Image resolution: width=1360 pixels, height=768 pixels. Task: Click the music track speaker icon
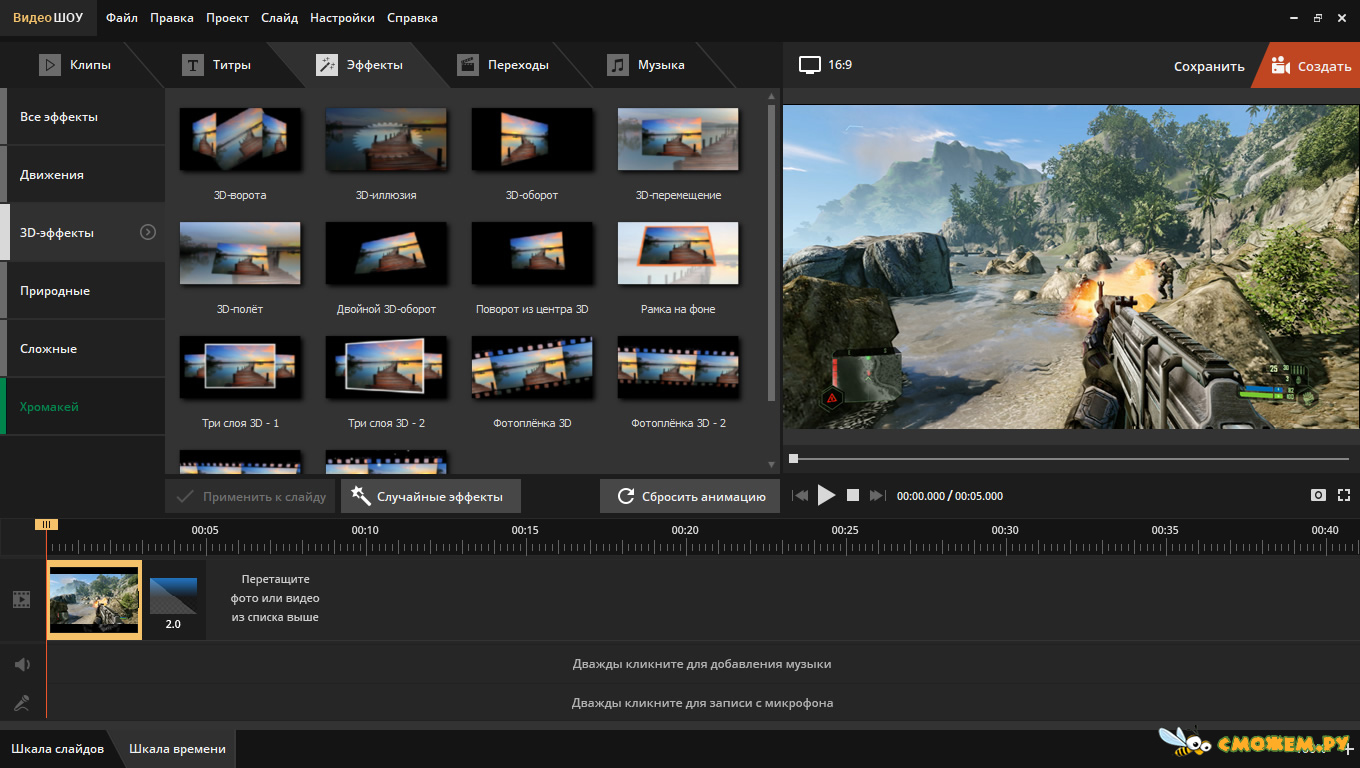pyautogui.click(x=22, y=664)
